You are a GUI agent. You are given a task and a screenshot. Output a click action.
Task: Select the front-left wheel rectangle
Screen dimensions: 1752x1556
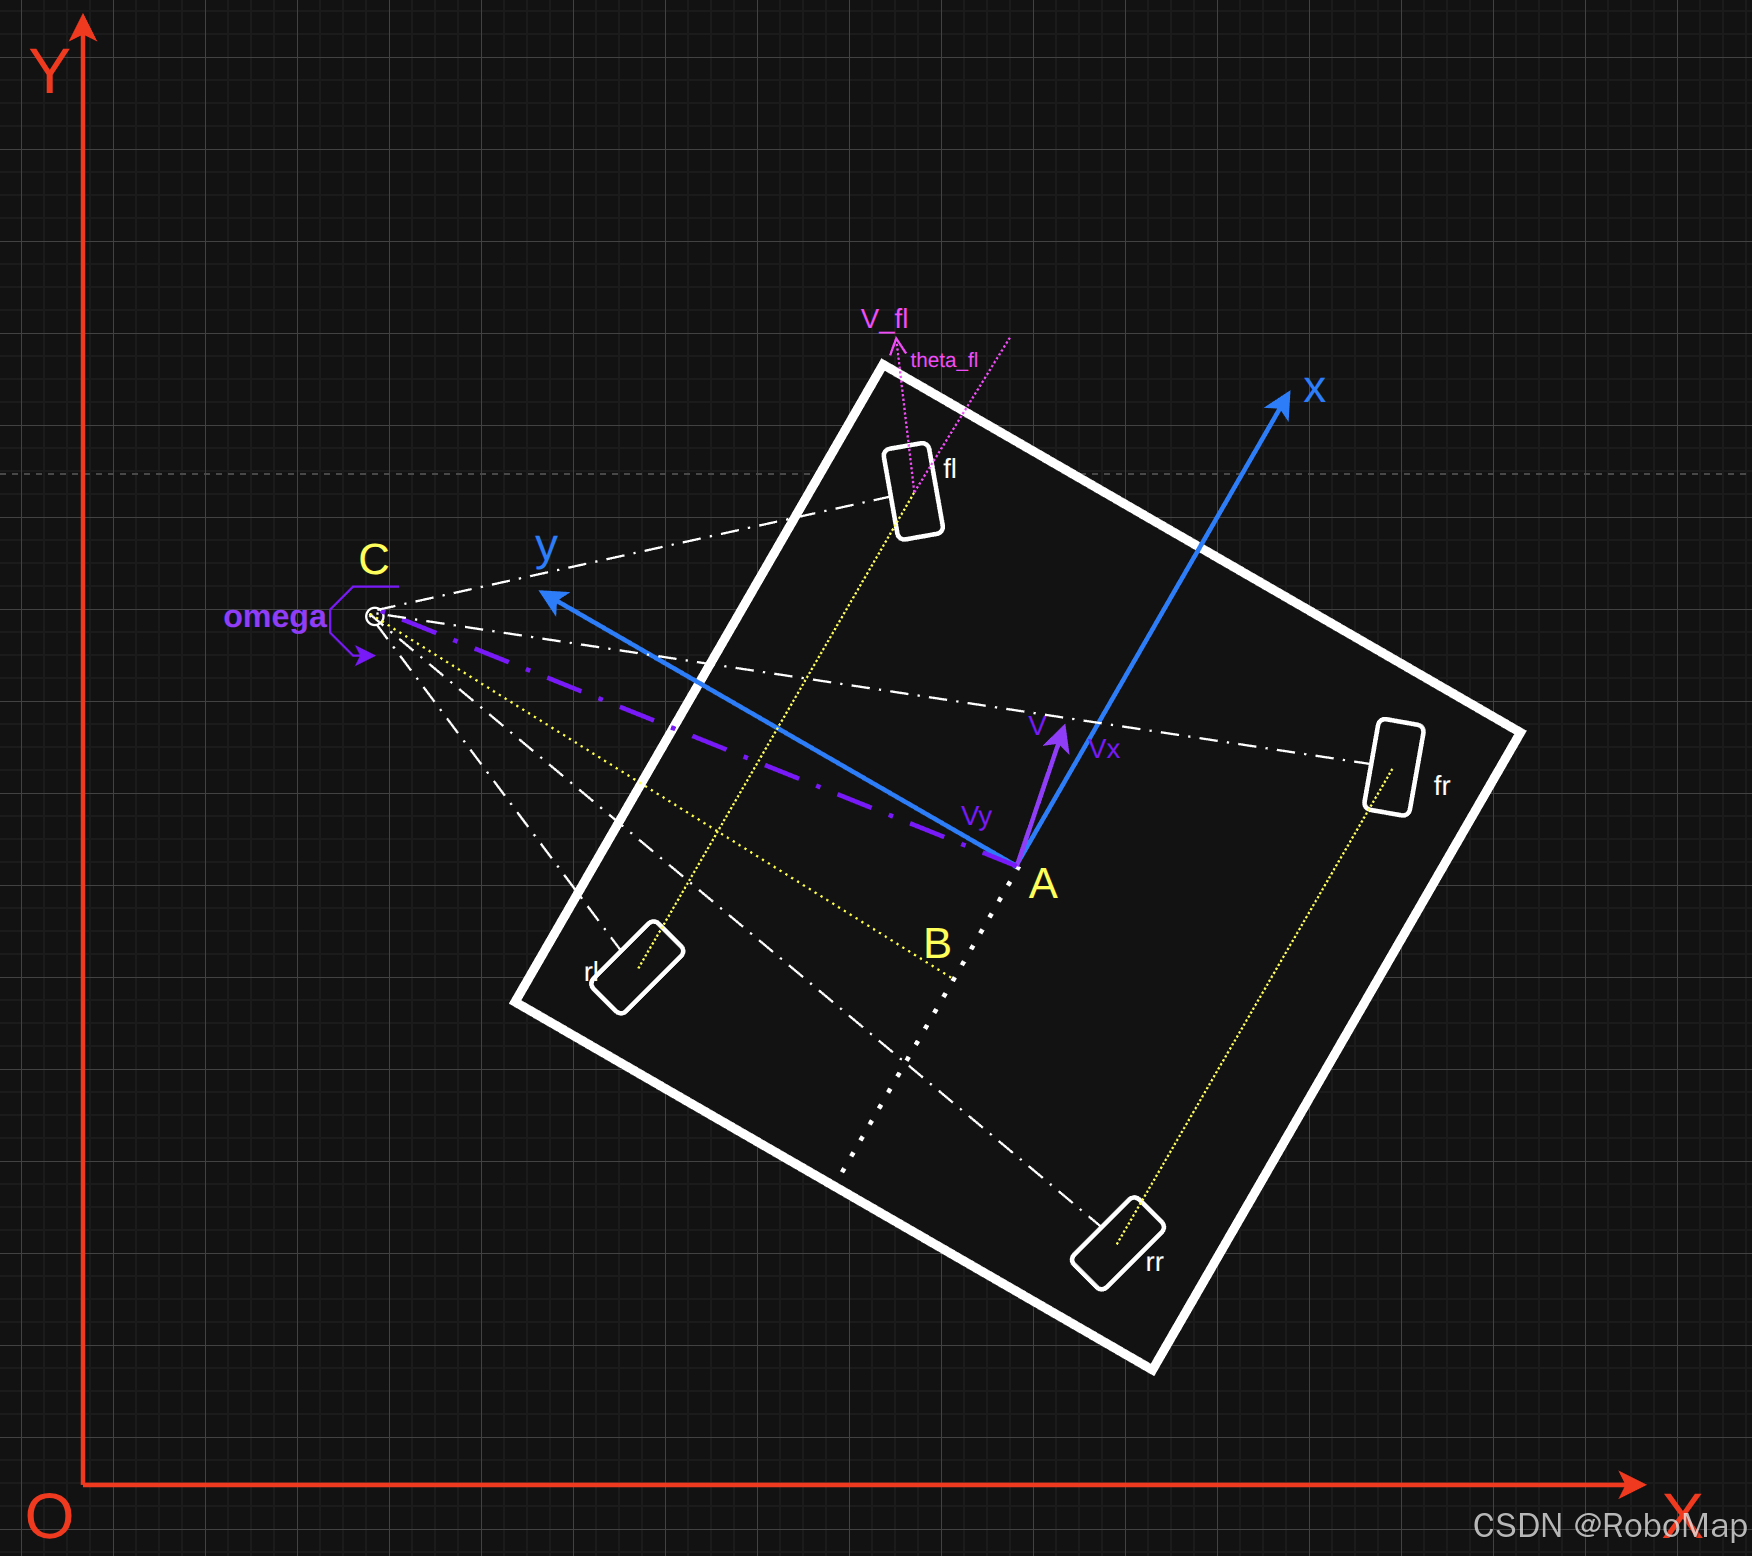coord(913,492)
